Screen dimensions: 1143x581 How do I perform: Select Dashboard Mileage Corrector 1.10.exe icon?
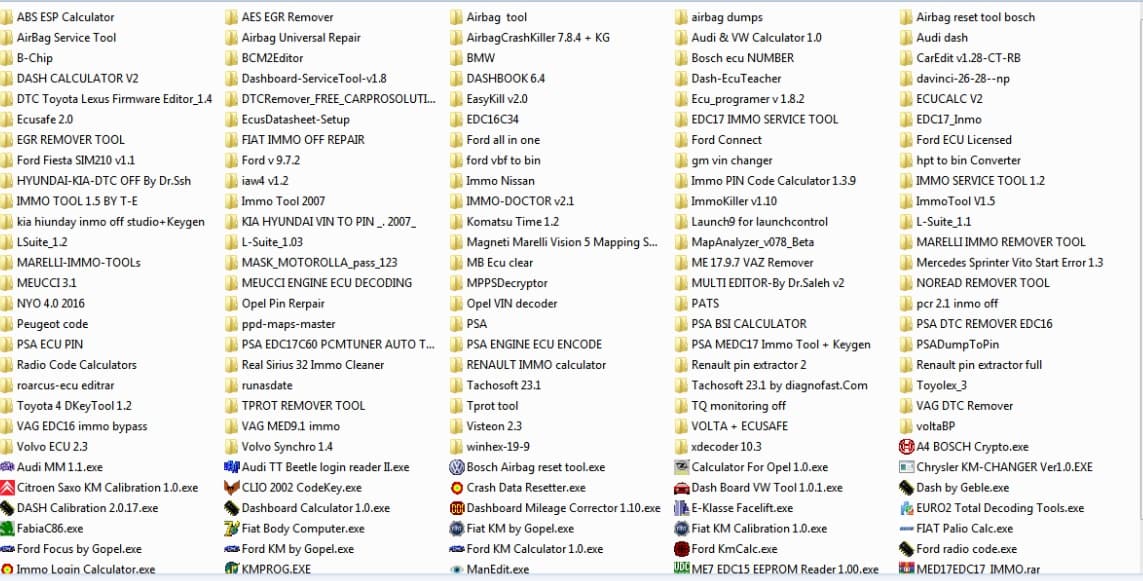456,508
